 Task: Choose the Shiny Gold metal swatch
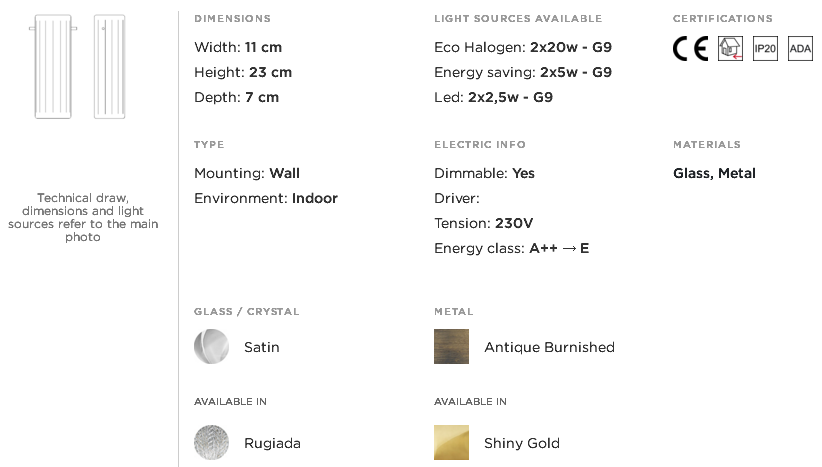[451, 442]
